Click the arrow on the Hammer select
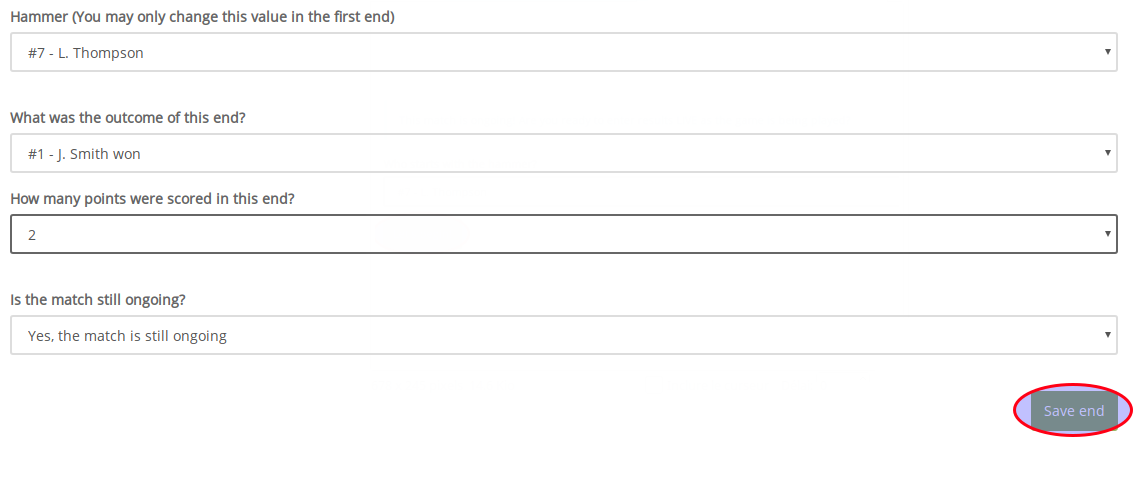 tap(1107, 52)
